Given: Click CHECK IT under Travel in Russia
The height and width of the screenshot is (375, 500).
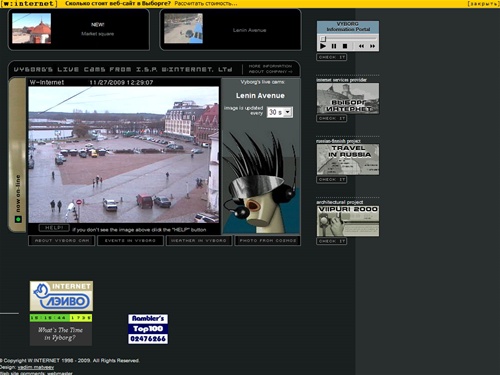Looking at the screenshot, I should click(x=332, y=180).
